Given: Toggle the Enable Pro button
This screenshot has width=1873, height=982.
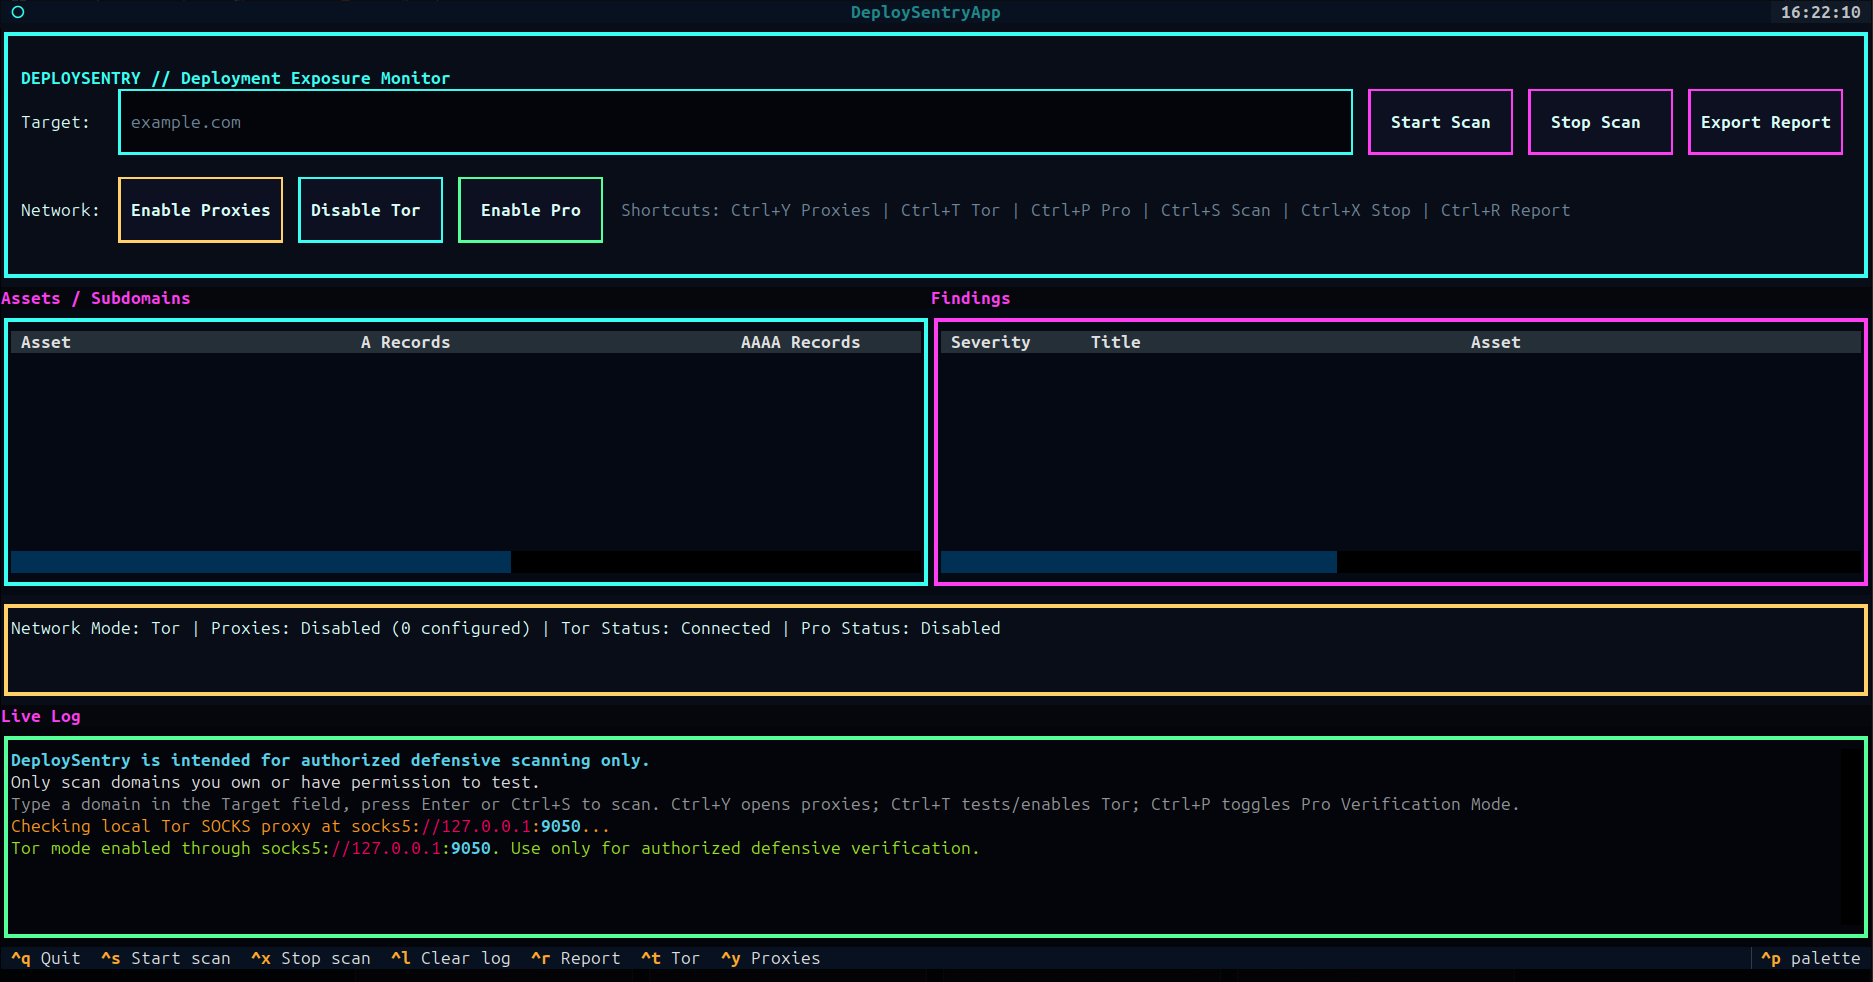Looking at the screenshot, I should (x=530, y=210).
